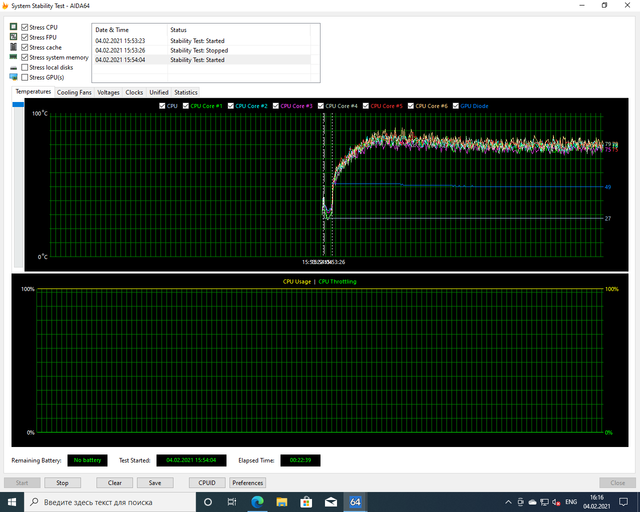Launch Microsoft Edge from the taskbar
640x512 pixels.
tap(257, 502)
